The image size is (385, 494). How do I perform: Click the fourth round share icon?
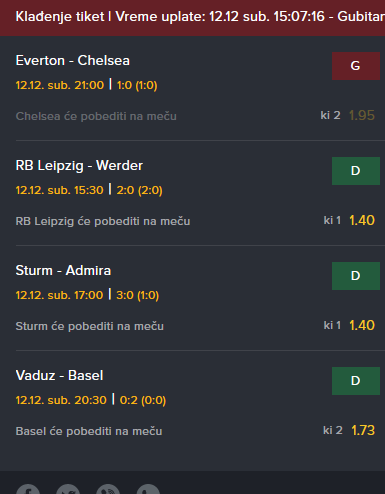(148, 490)
